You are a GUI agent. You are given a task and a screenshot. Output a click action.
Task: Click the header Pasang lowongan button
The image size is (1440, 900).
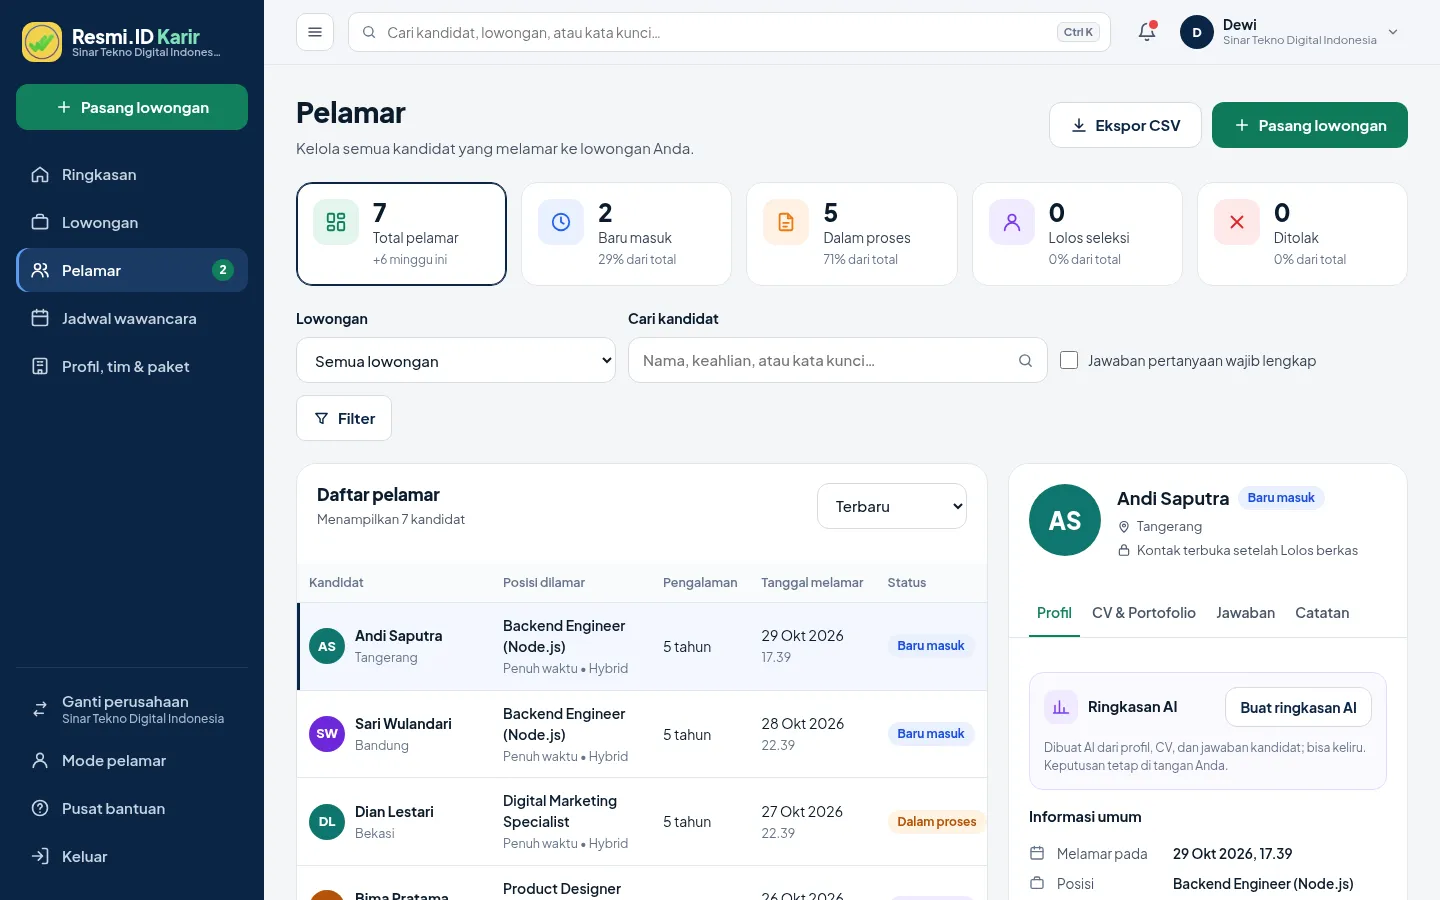pos(1310,125)
